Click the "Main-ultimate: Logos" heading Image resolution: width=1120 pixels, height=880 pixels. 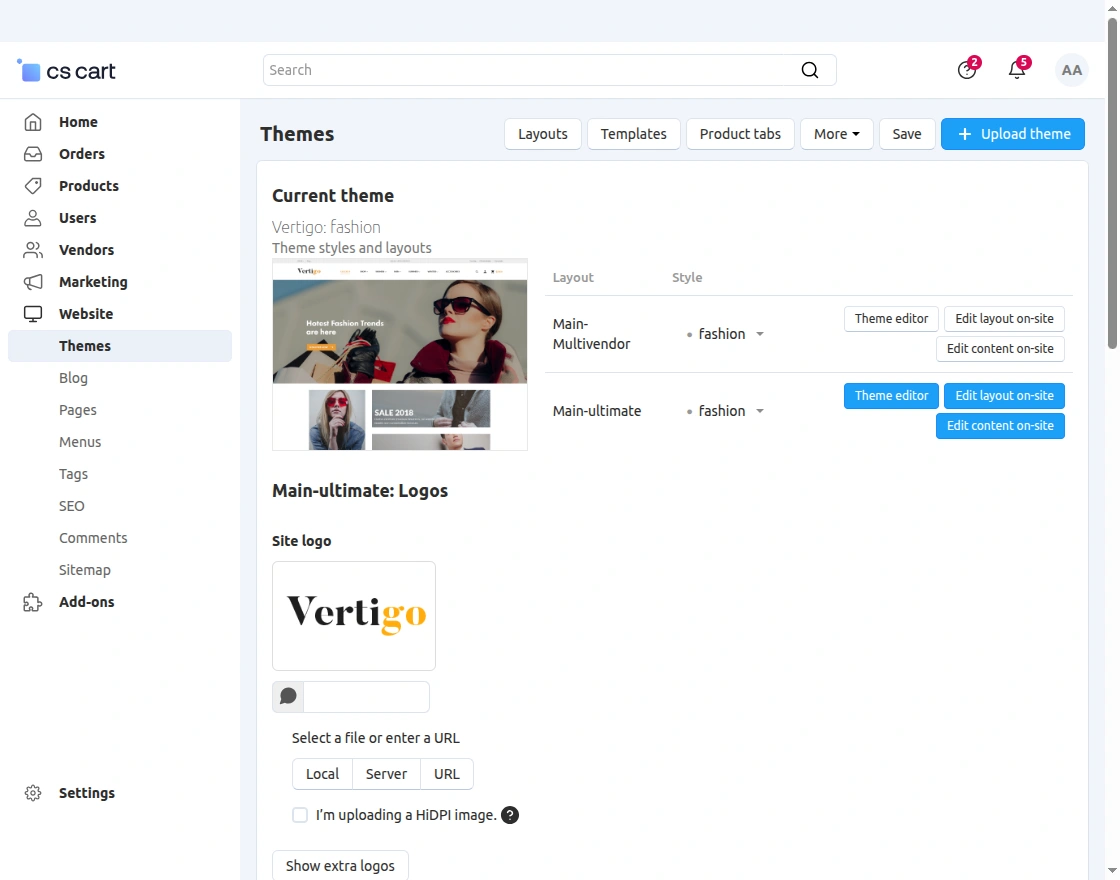360,491
